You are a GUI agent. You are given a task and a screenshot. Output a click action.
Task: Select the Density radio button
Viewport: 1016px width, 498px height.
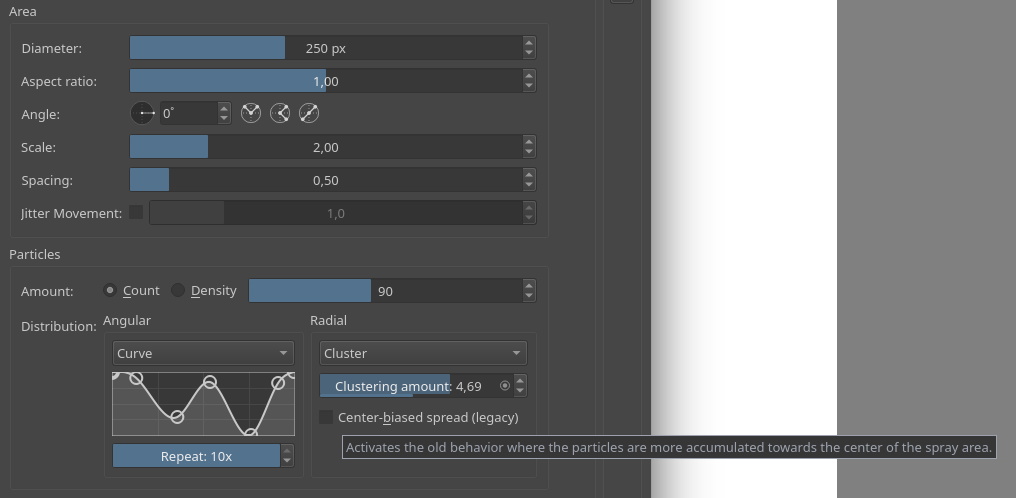pyautogui.click(x=178, y=290)
